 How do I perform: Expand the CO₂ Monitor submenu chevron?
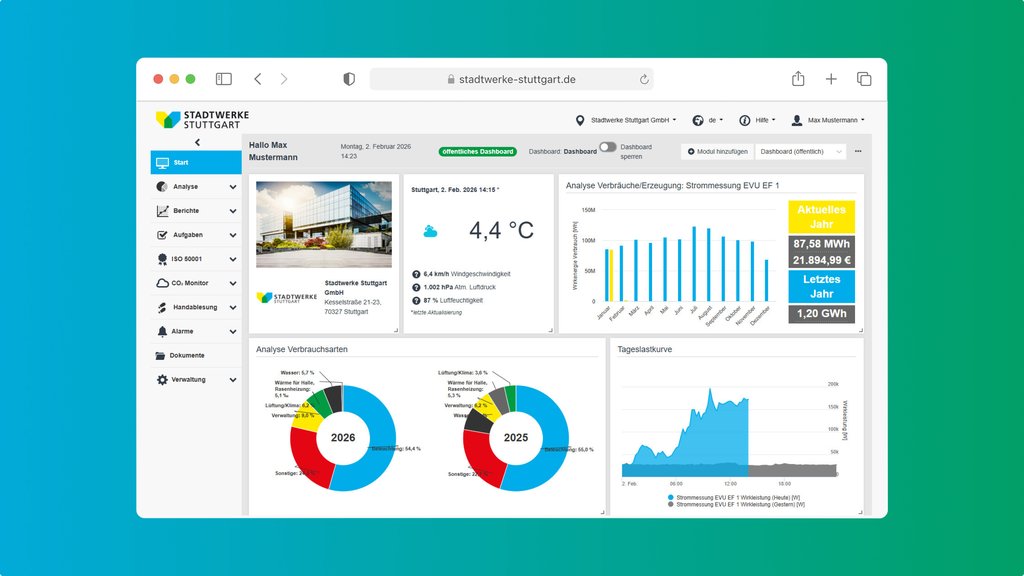(x=232, y=283)
